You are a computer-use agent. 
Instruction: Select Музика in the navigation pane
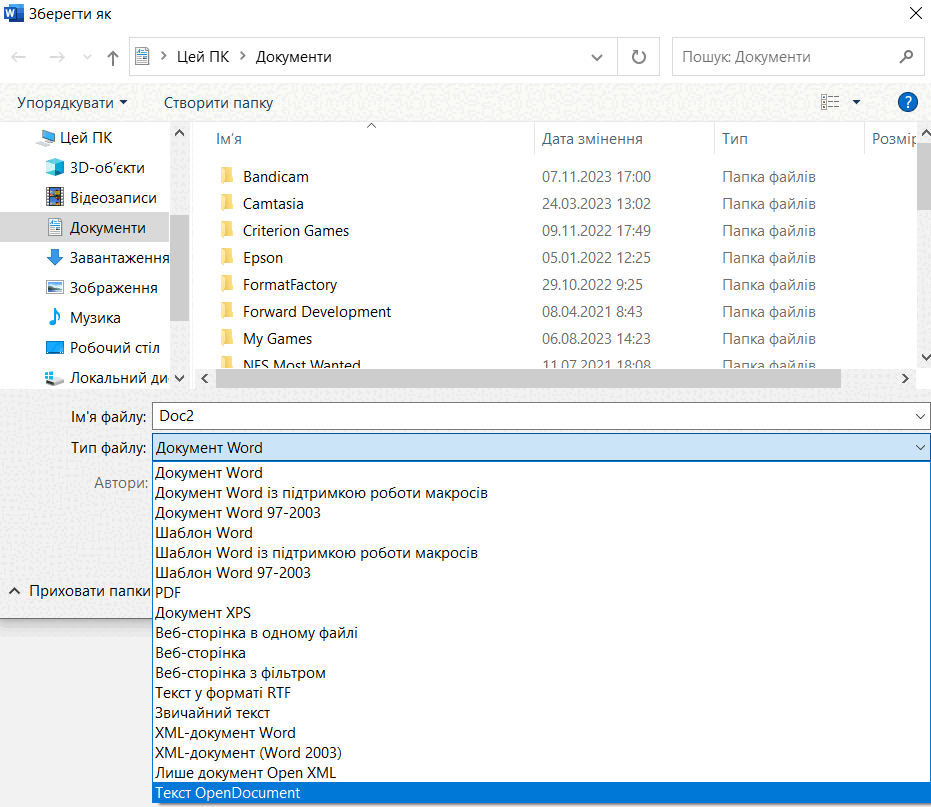[x=95, y=318]
